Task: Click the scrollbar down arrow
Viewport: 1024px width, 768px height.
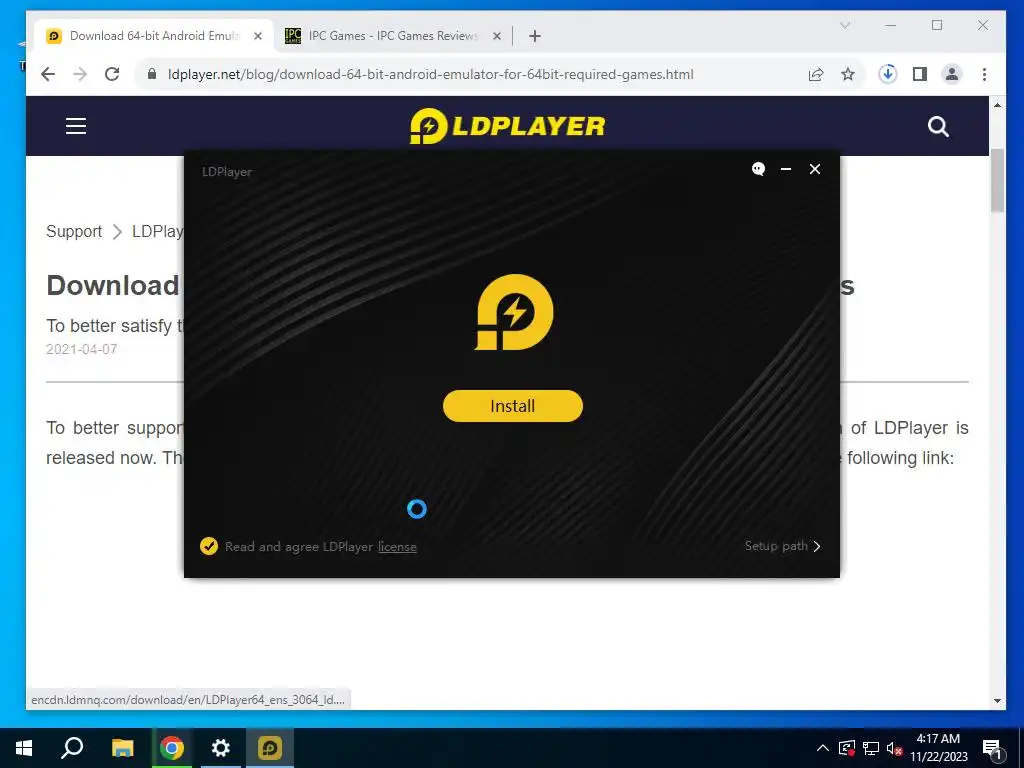Action: tap(997, 701)
